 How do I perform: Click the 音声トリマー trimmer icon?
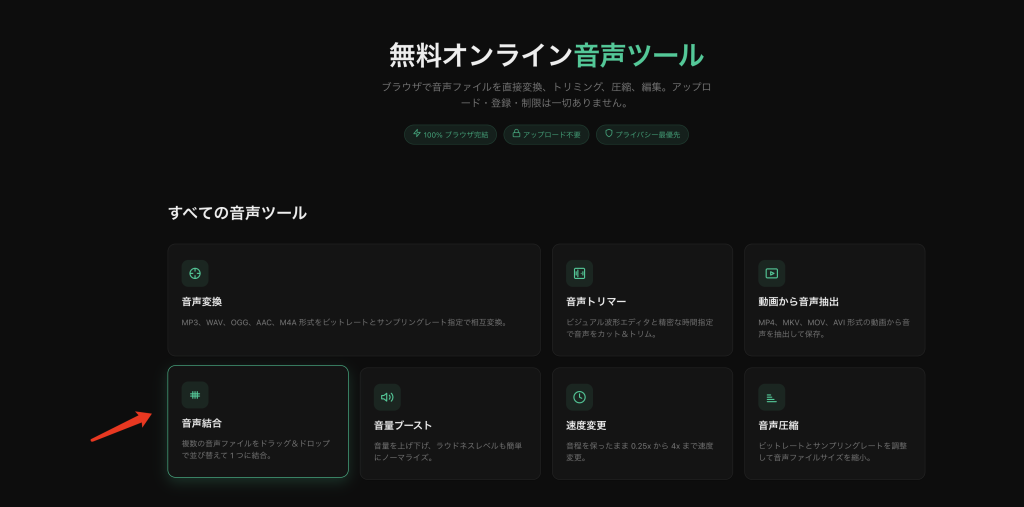coord(579,273)
